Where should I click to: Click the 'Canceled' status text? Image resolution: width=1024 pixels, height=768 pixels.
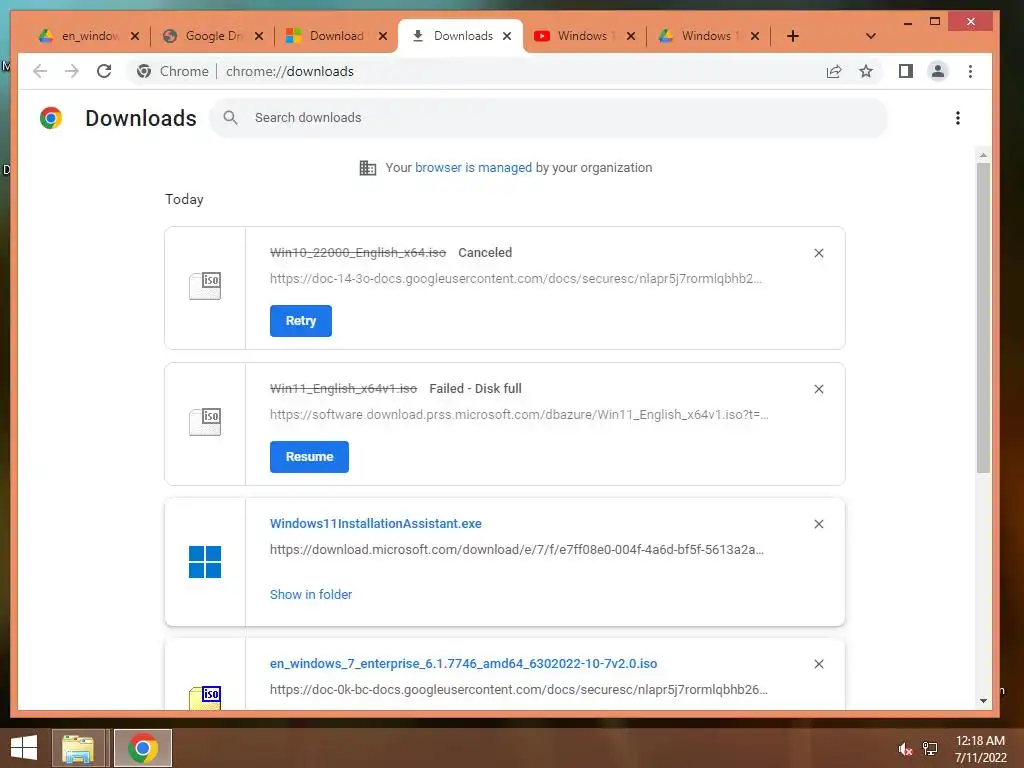(485, 253)
